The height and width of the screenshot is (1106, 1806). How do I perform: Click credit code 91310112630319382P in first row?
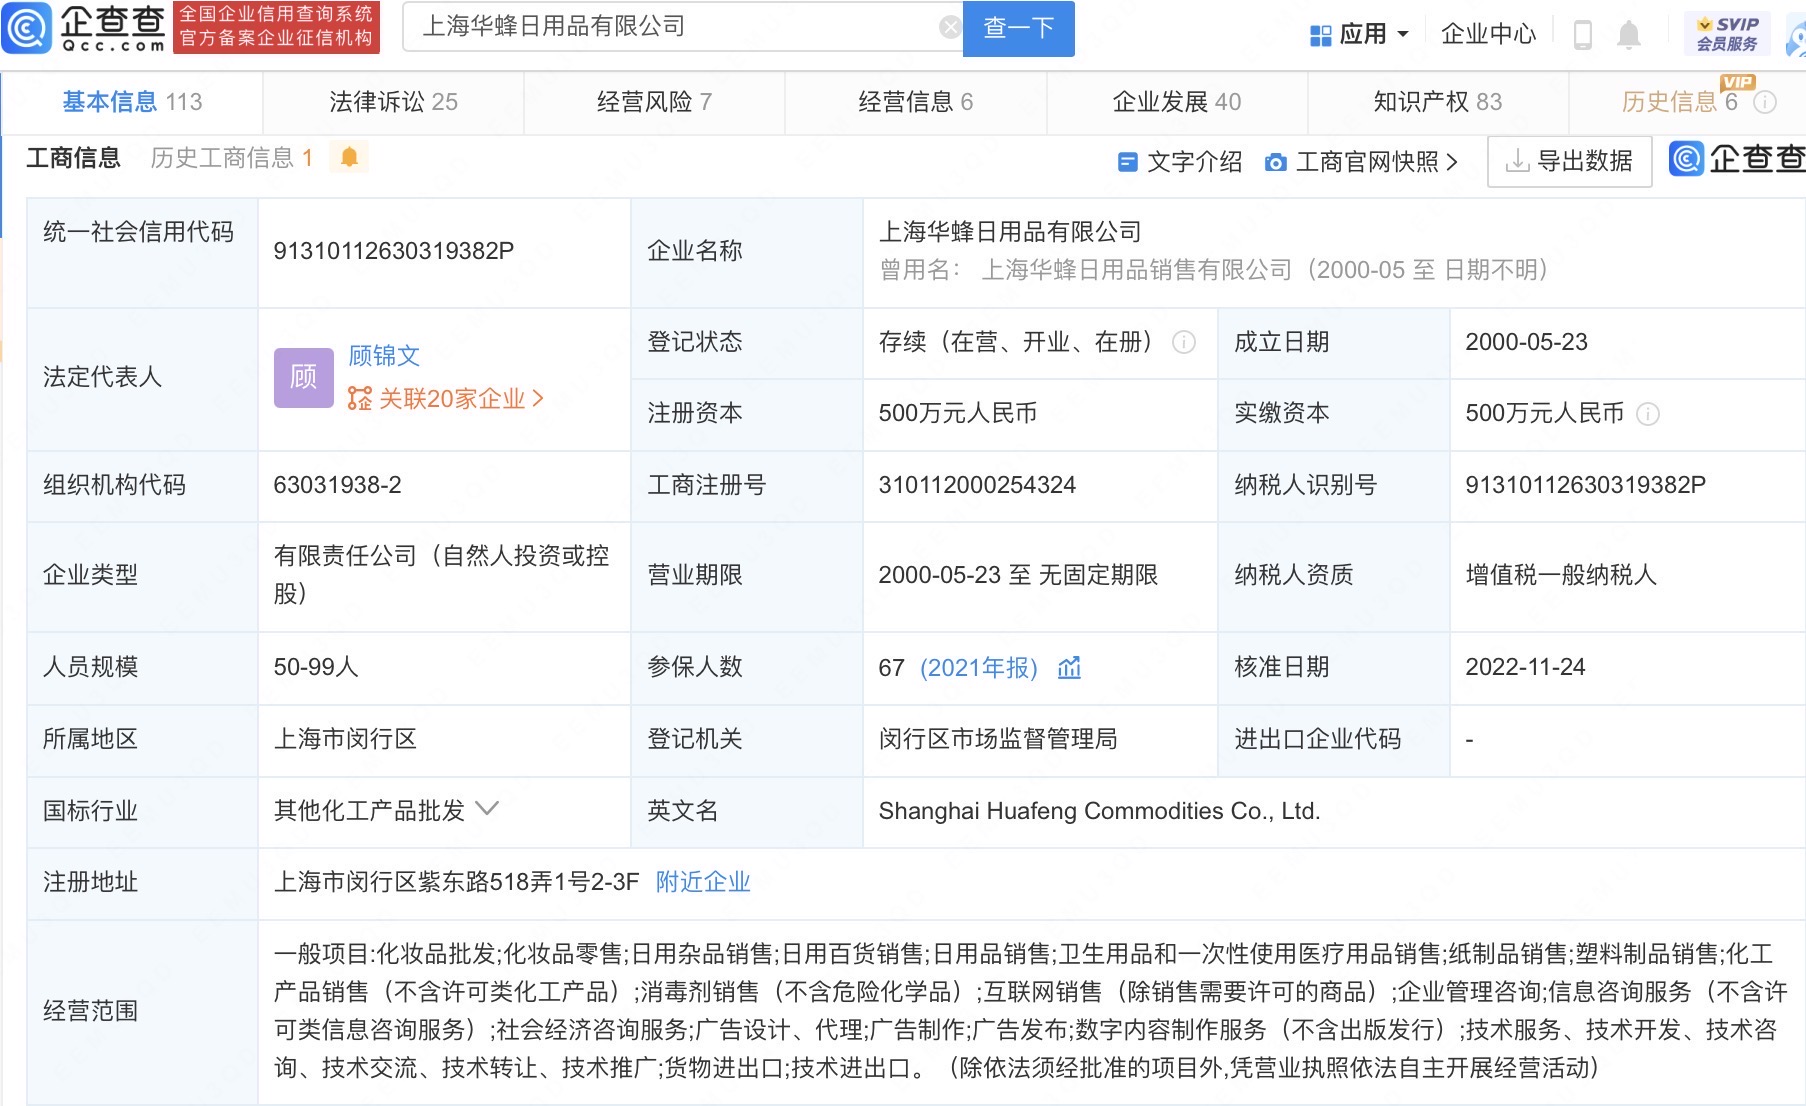click(393, 251)
